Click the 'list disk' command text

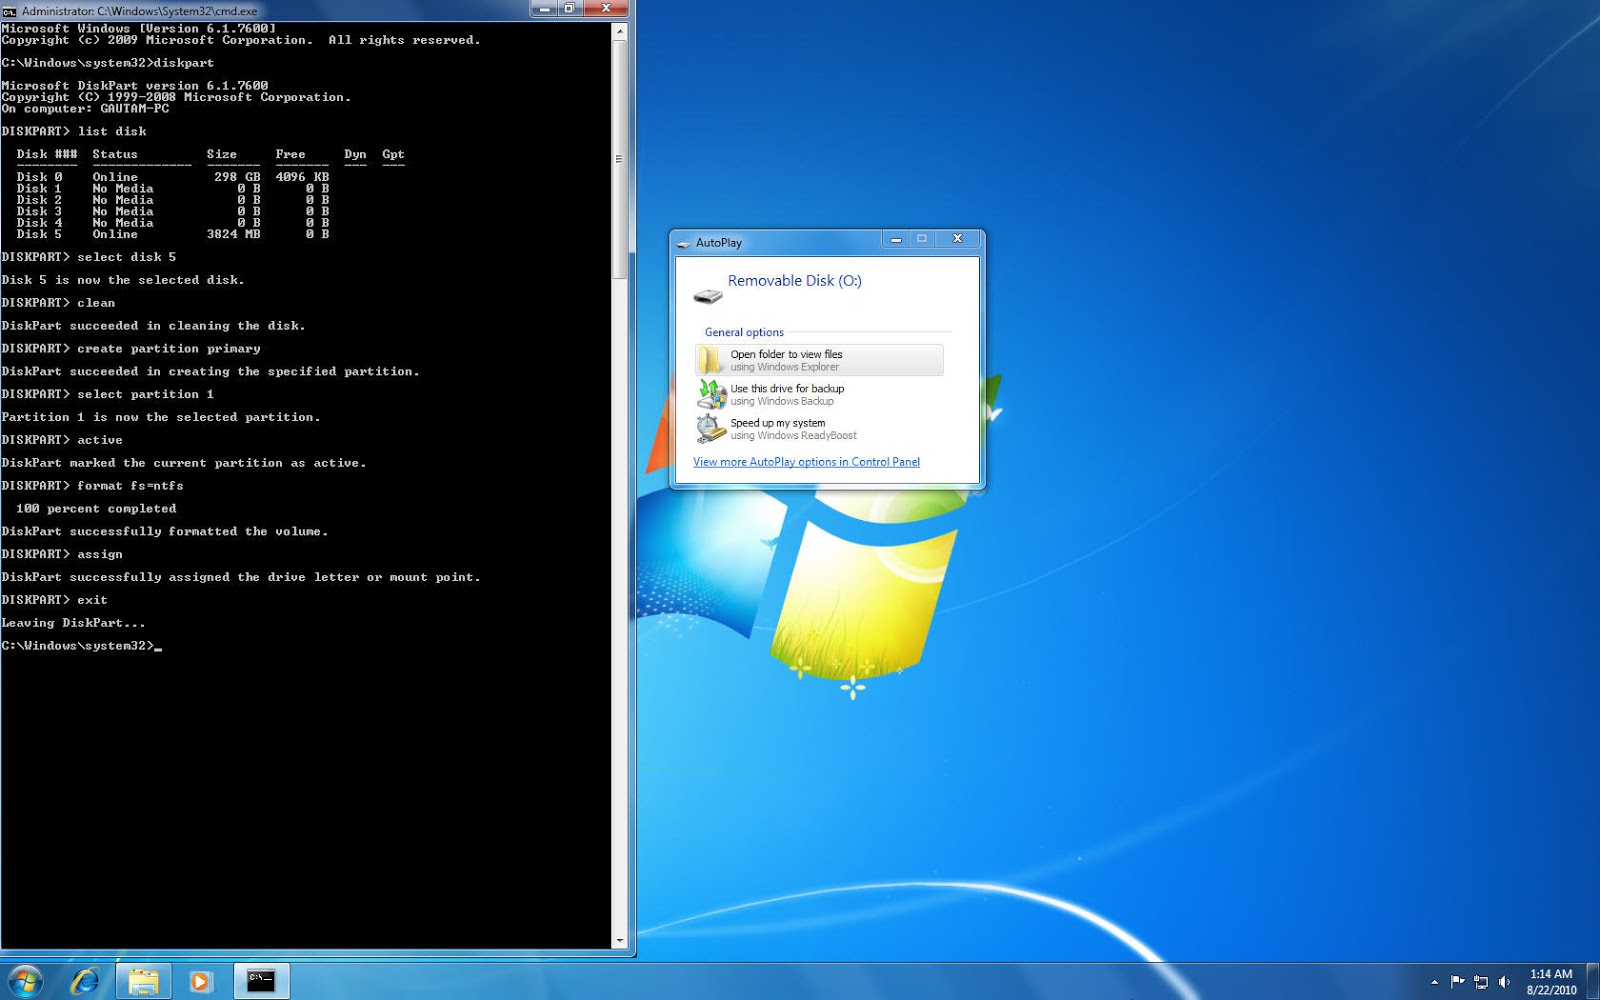(112, 131)
